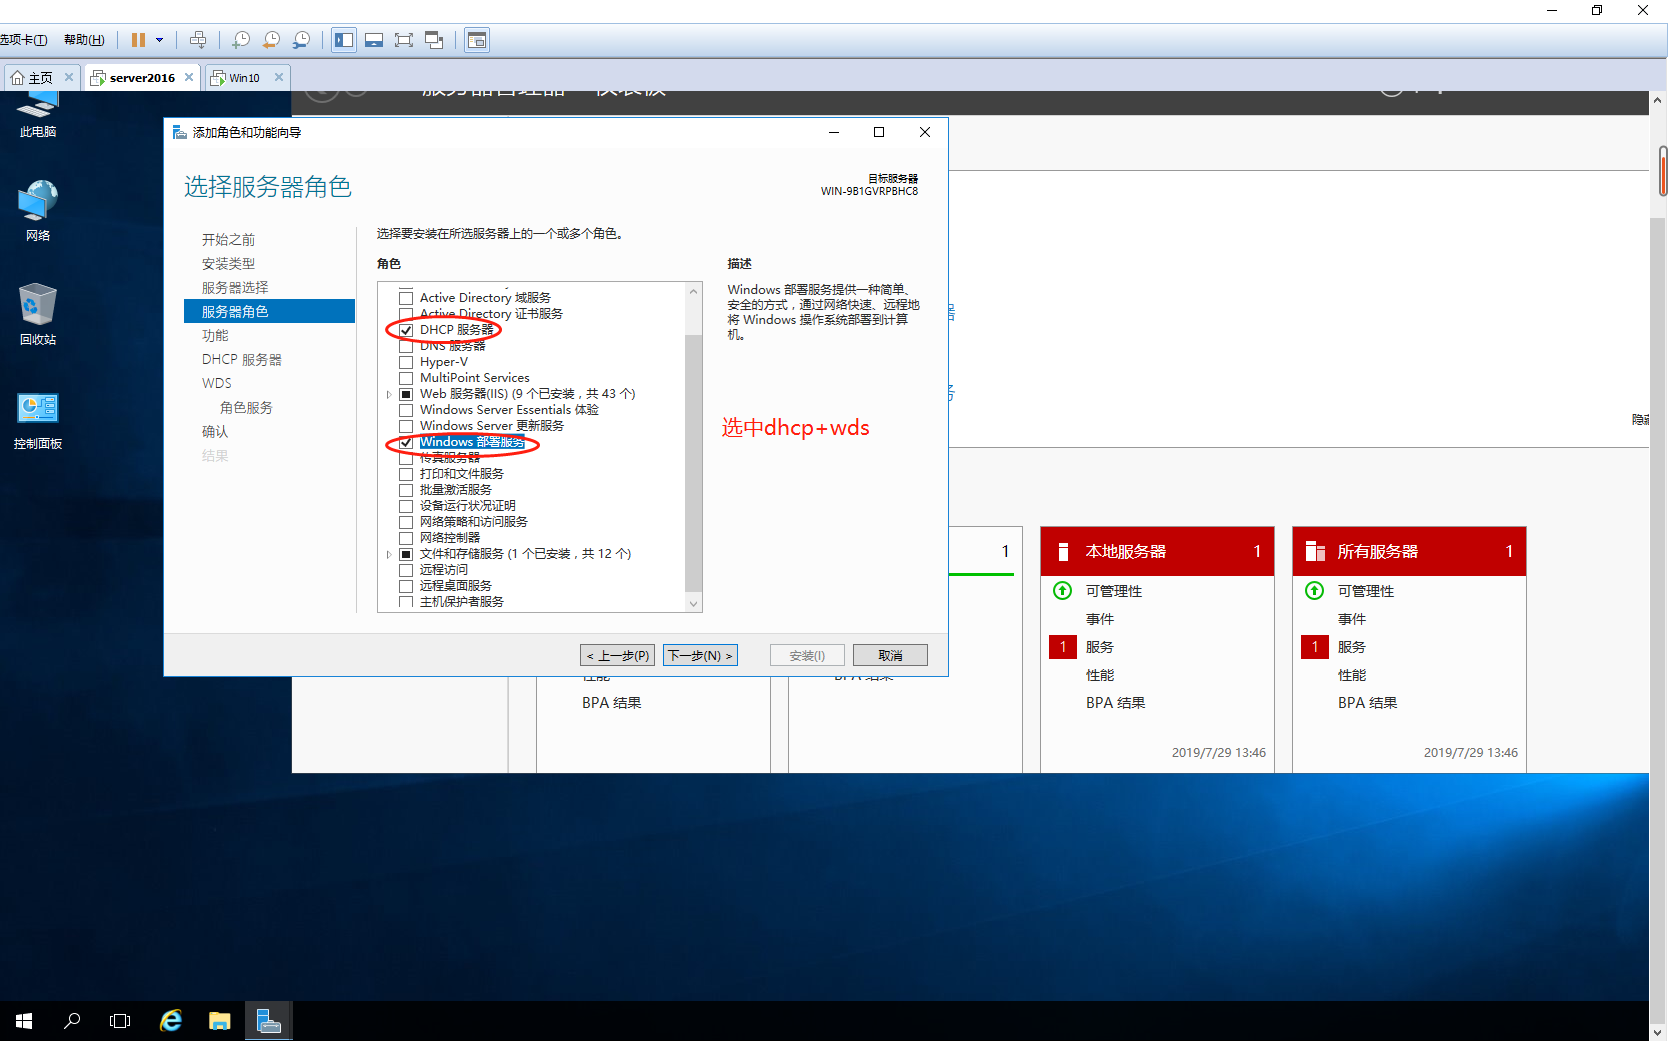This screenshot has height=1041, width=1668.
Task: Uncheck the Windows 部署服务 role
Action: (x=406, y=442)
